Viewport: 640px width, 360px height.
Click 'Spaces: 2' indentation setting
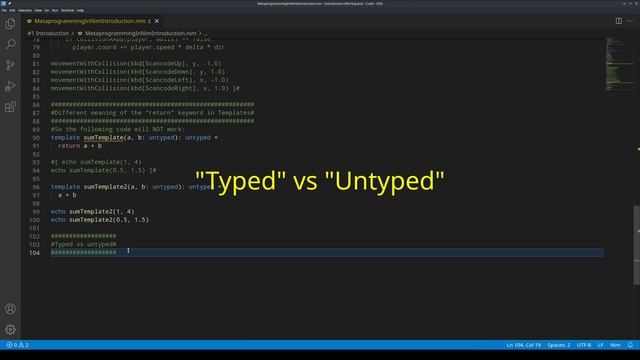(559, 345)
